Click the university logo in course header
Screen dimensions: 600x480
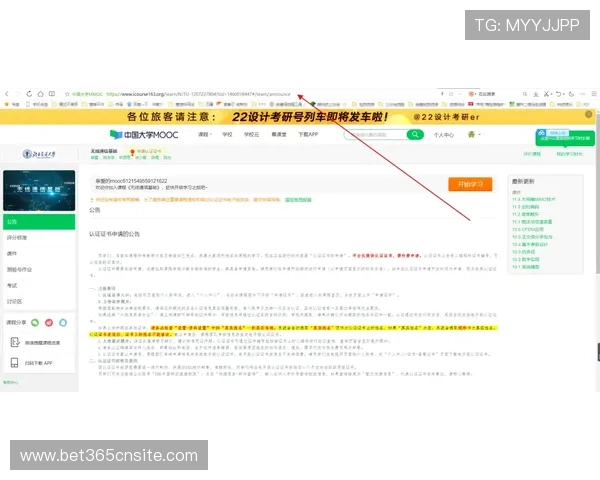39,154
